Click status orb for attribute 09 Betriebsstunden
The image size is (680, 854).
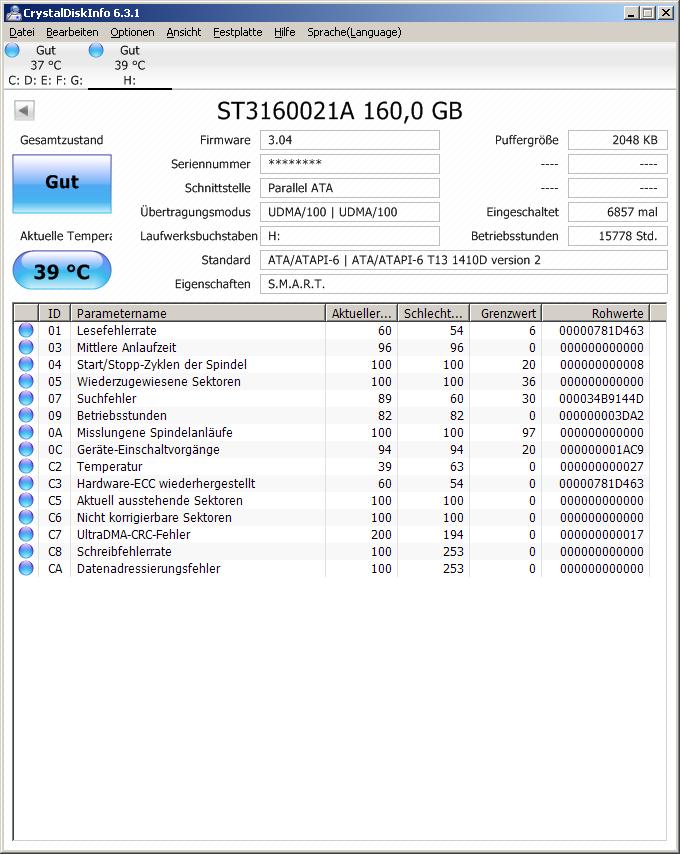26,415
